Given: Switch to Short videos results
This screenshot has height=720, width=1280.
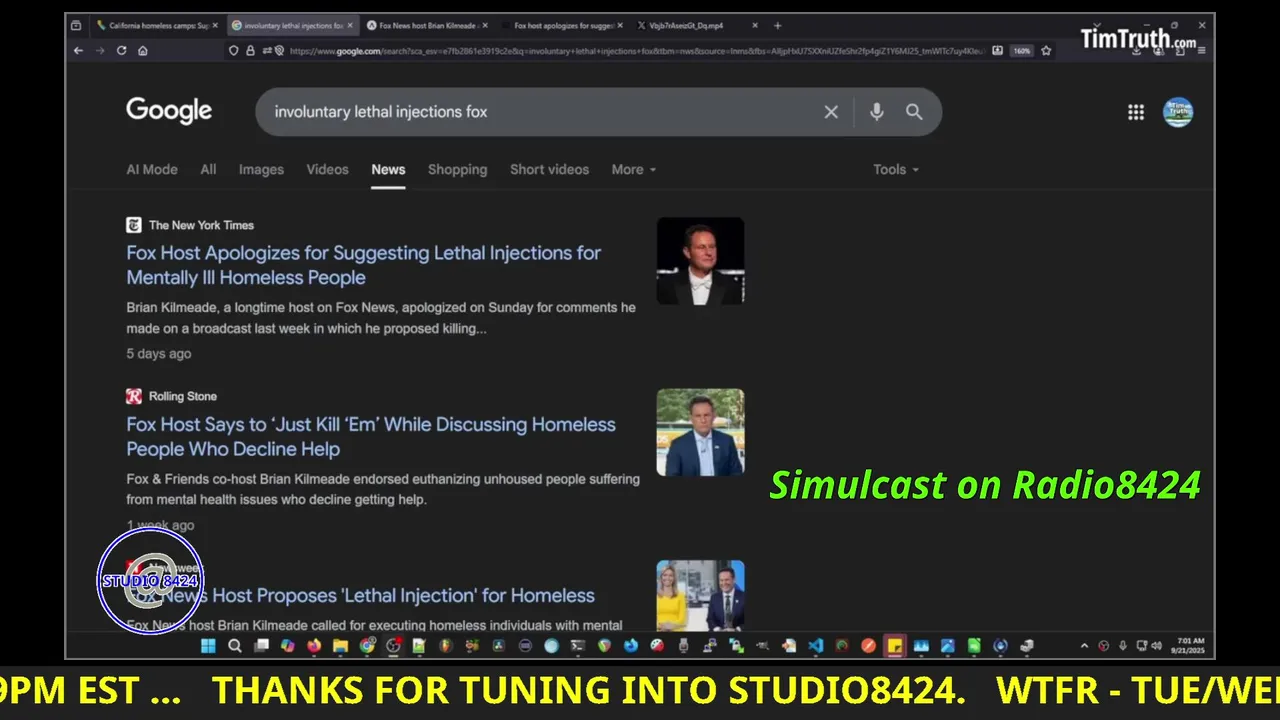Looking at the screenshot, I should point(549,169).
